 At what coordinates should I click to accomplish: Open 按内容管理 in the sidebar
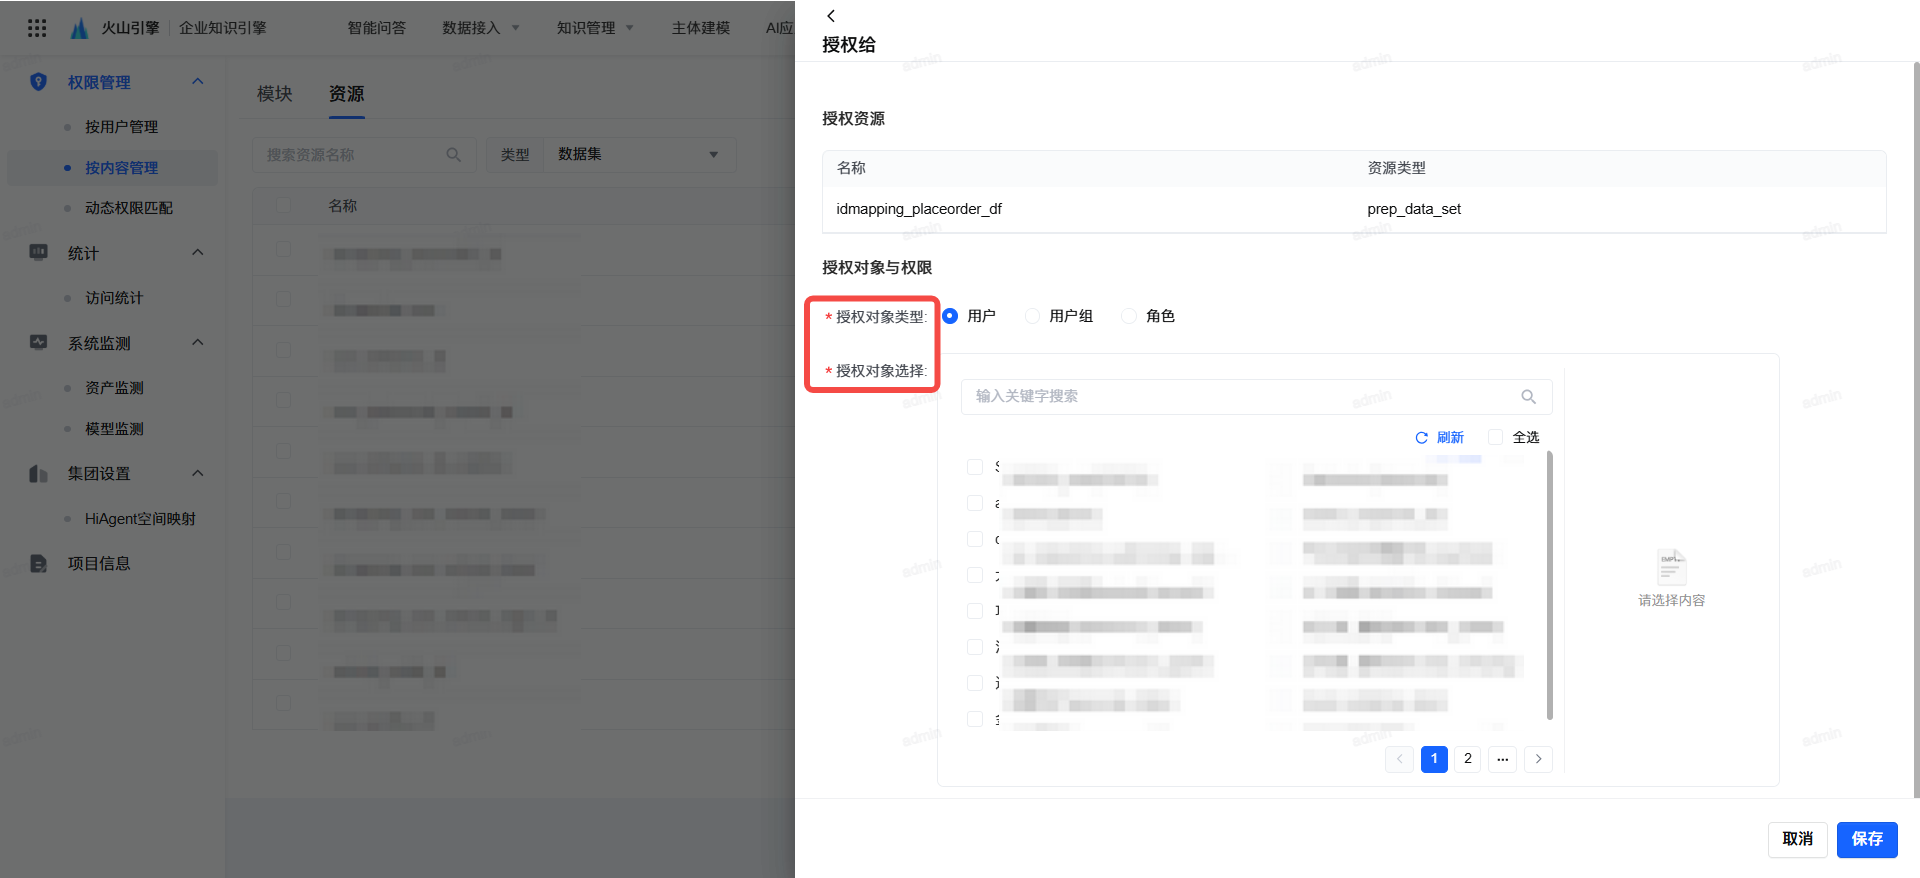pos(121,168)
